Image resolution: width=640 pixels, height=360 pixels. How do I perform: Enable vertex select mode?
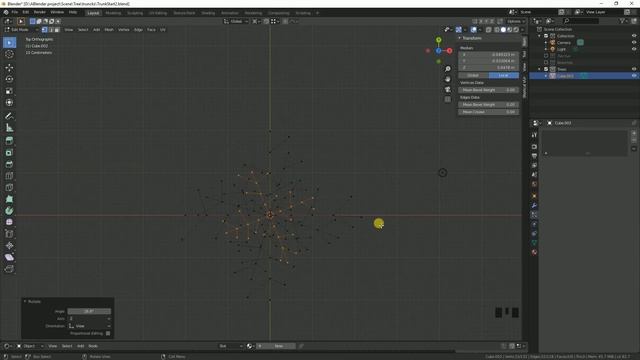pyautogui.click(x=44, y=30)
